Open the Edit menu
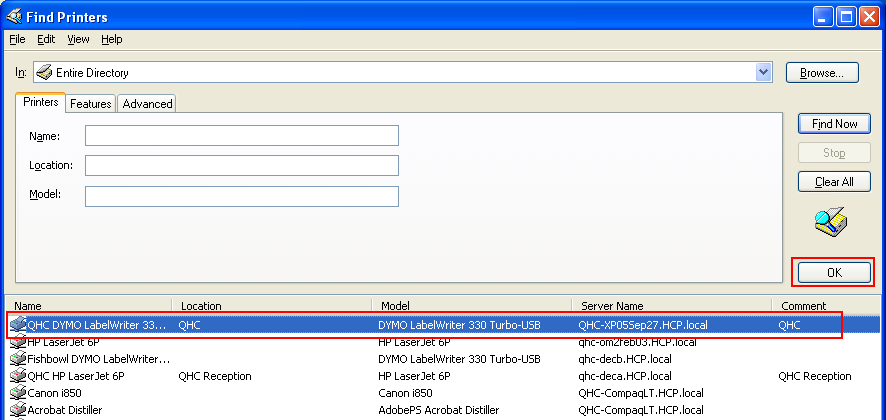This screenshot has height=420, width=886. 46,39
